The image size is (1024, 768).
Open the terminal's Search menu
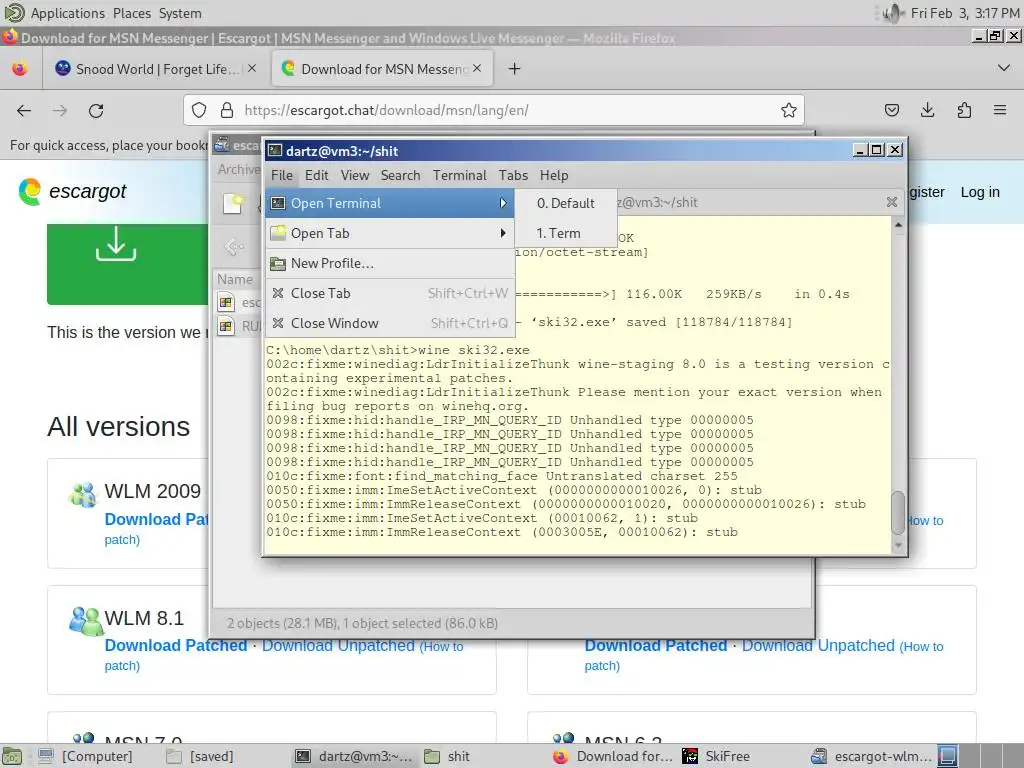coord(400,175)
